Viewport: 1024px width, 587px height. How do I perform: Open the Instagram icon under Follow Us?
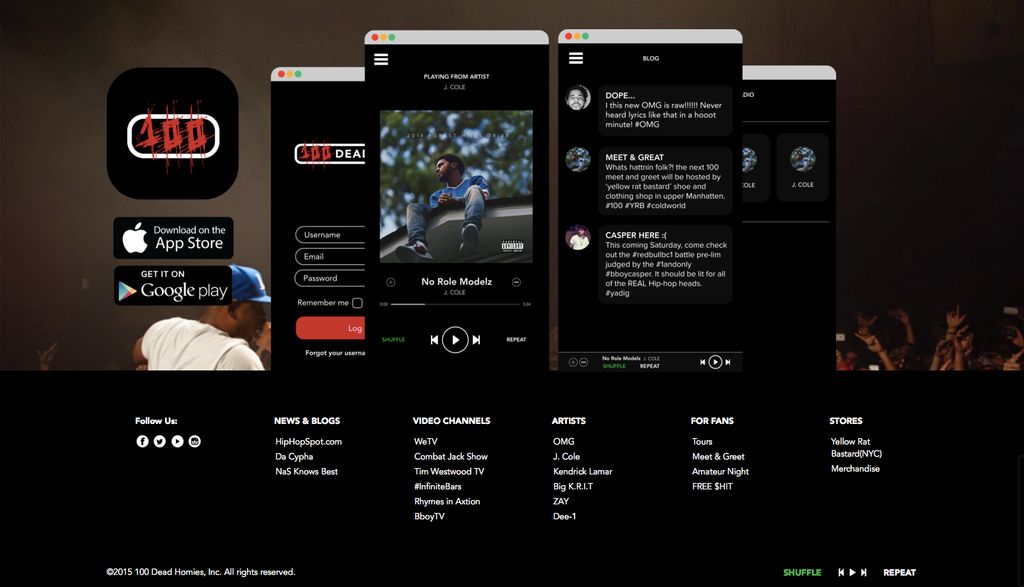tap(194, 441)
